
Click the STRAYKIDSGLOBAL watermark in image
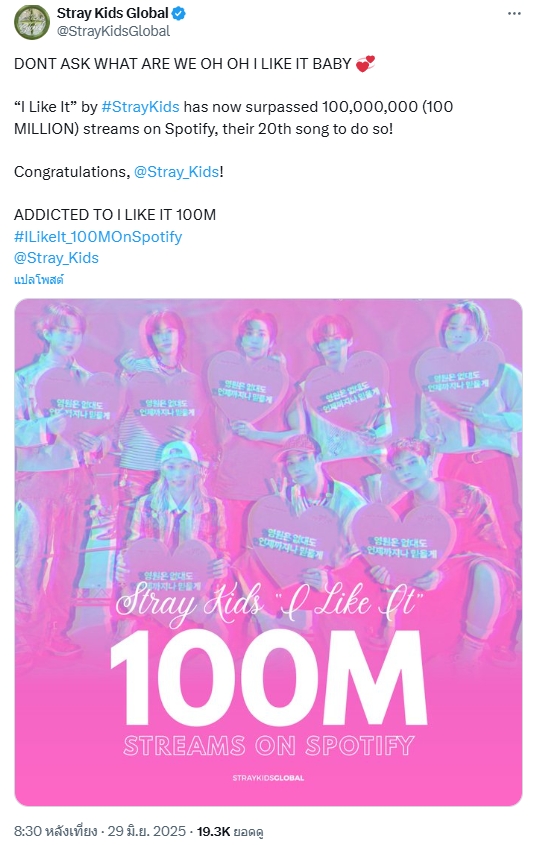point(268,778)
